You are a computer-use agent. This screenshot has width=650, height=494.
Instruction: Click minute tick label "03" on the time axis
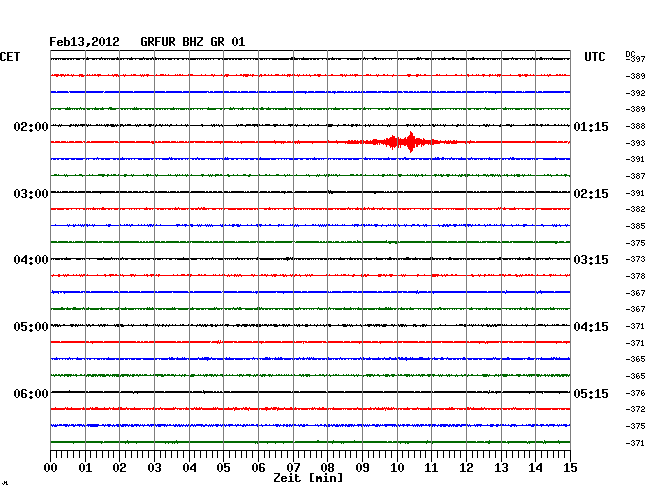(155, 468)
